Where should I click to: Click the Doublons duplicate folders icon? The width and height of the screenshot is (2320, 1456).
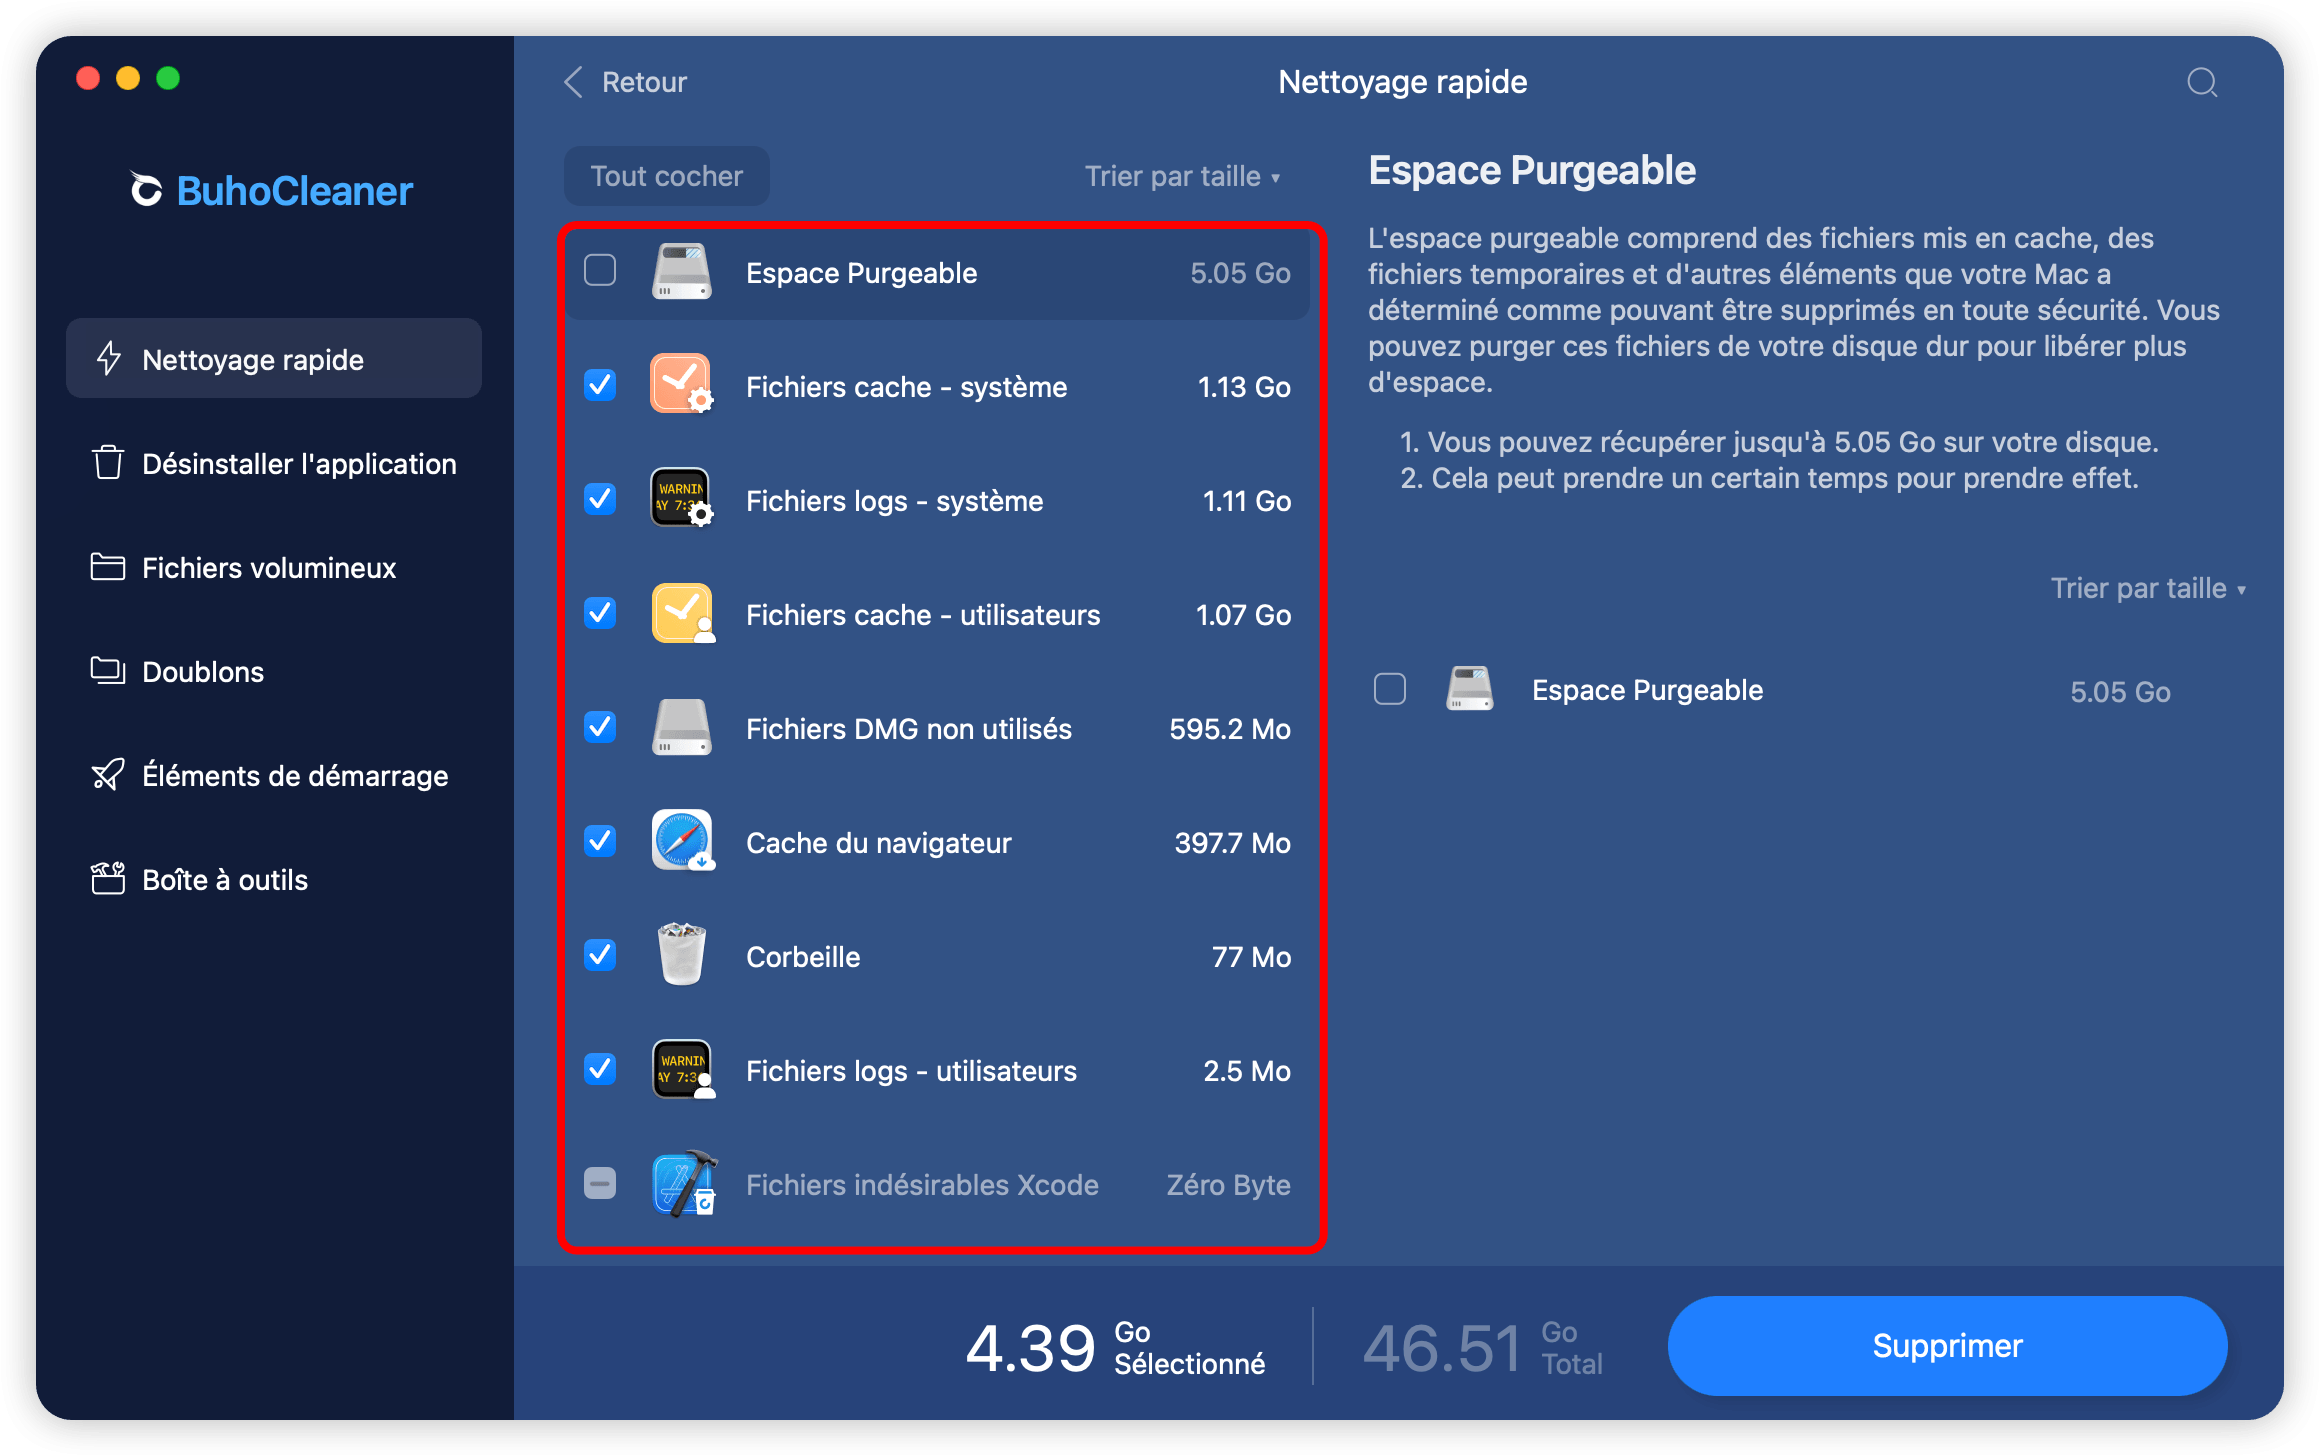click(108, 671)
